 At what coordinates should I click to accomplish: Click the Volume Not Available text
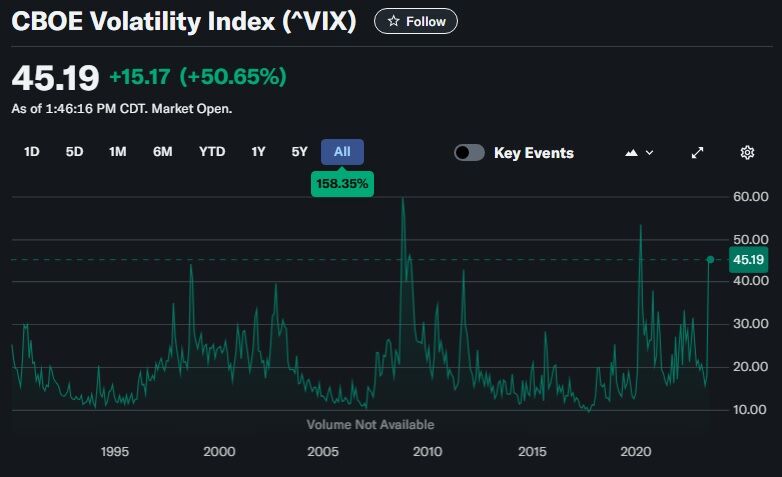(x=370, y=425)
